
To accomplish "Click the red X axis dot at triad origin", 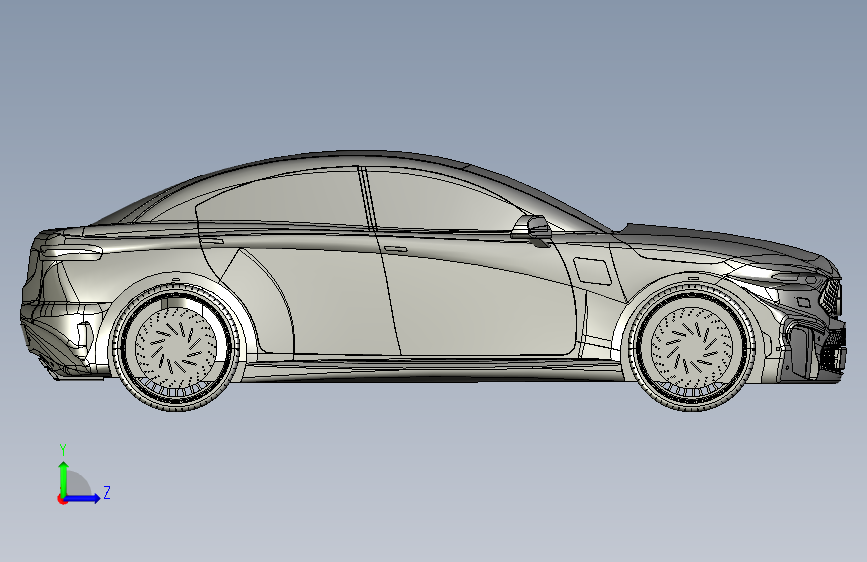I will [x=62, y=499].
